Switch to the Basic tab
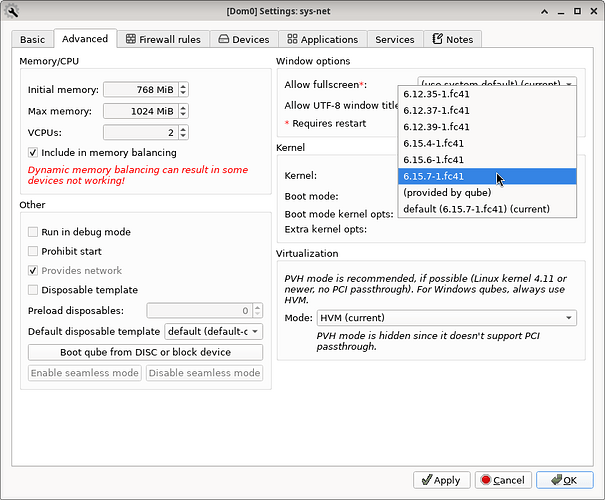 coord(32,40)
